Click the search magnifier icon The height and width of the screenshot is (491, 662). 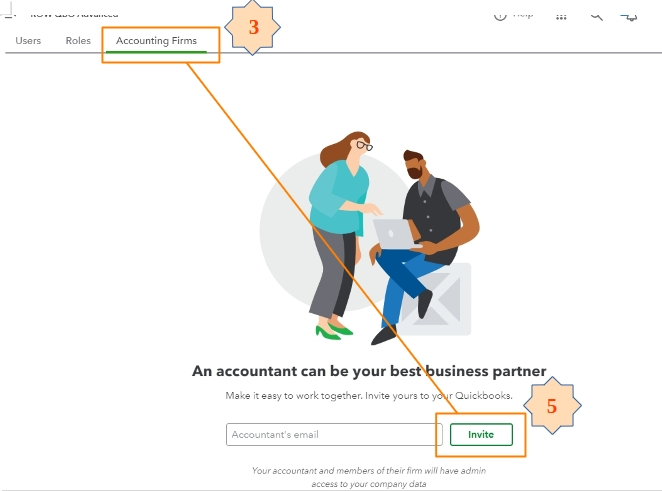(x=596, y=16)
